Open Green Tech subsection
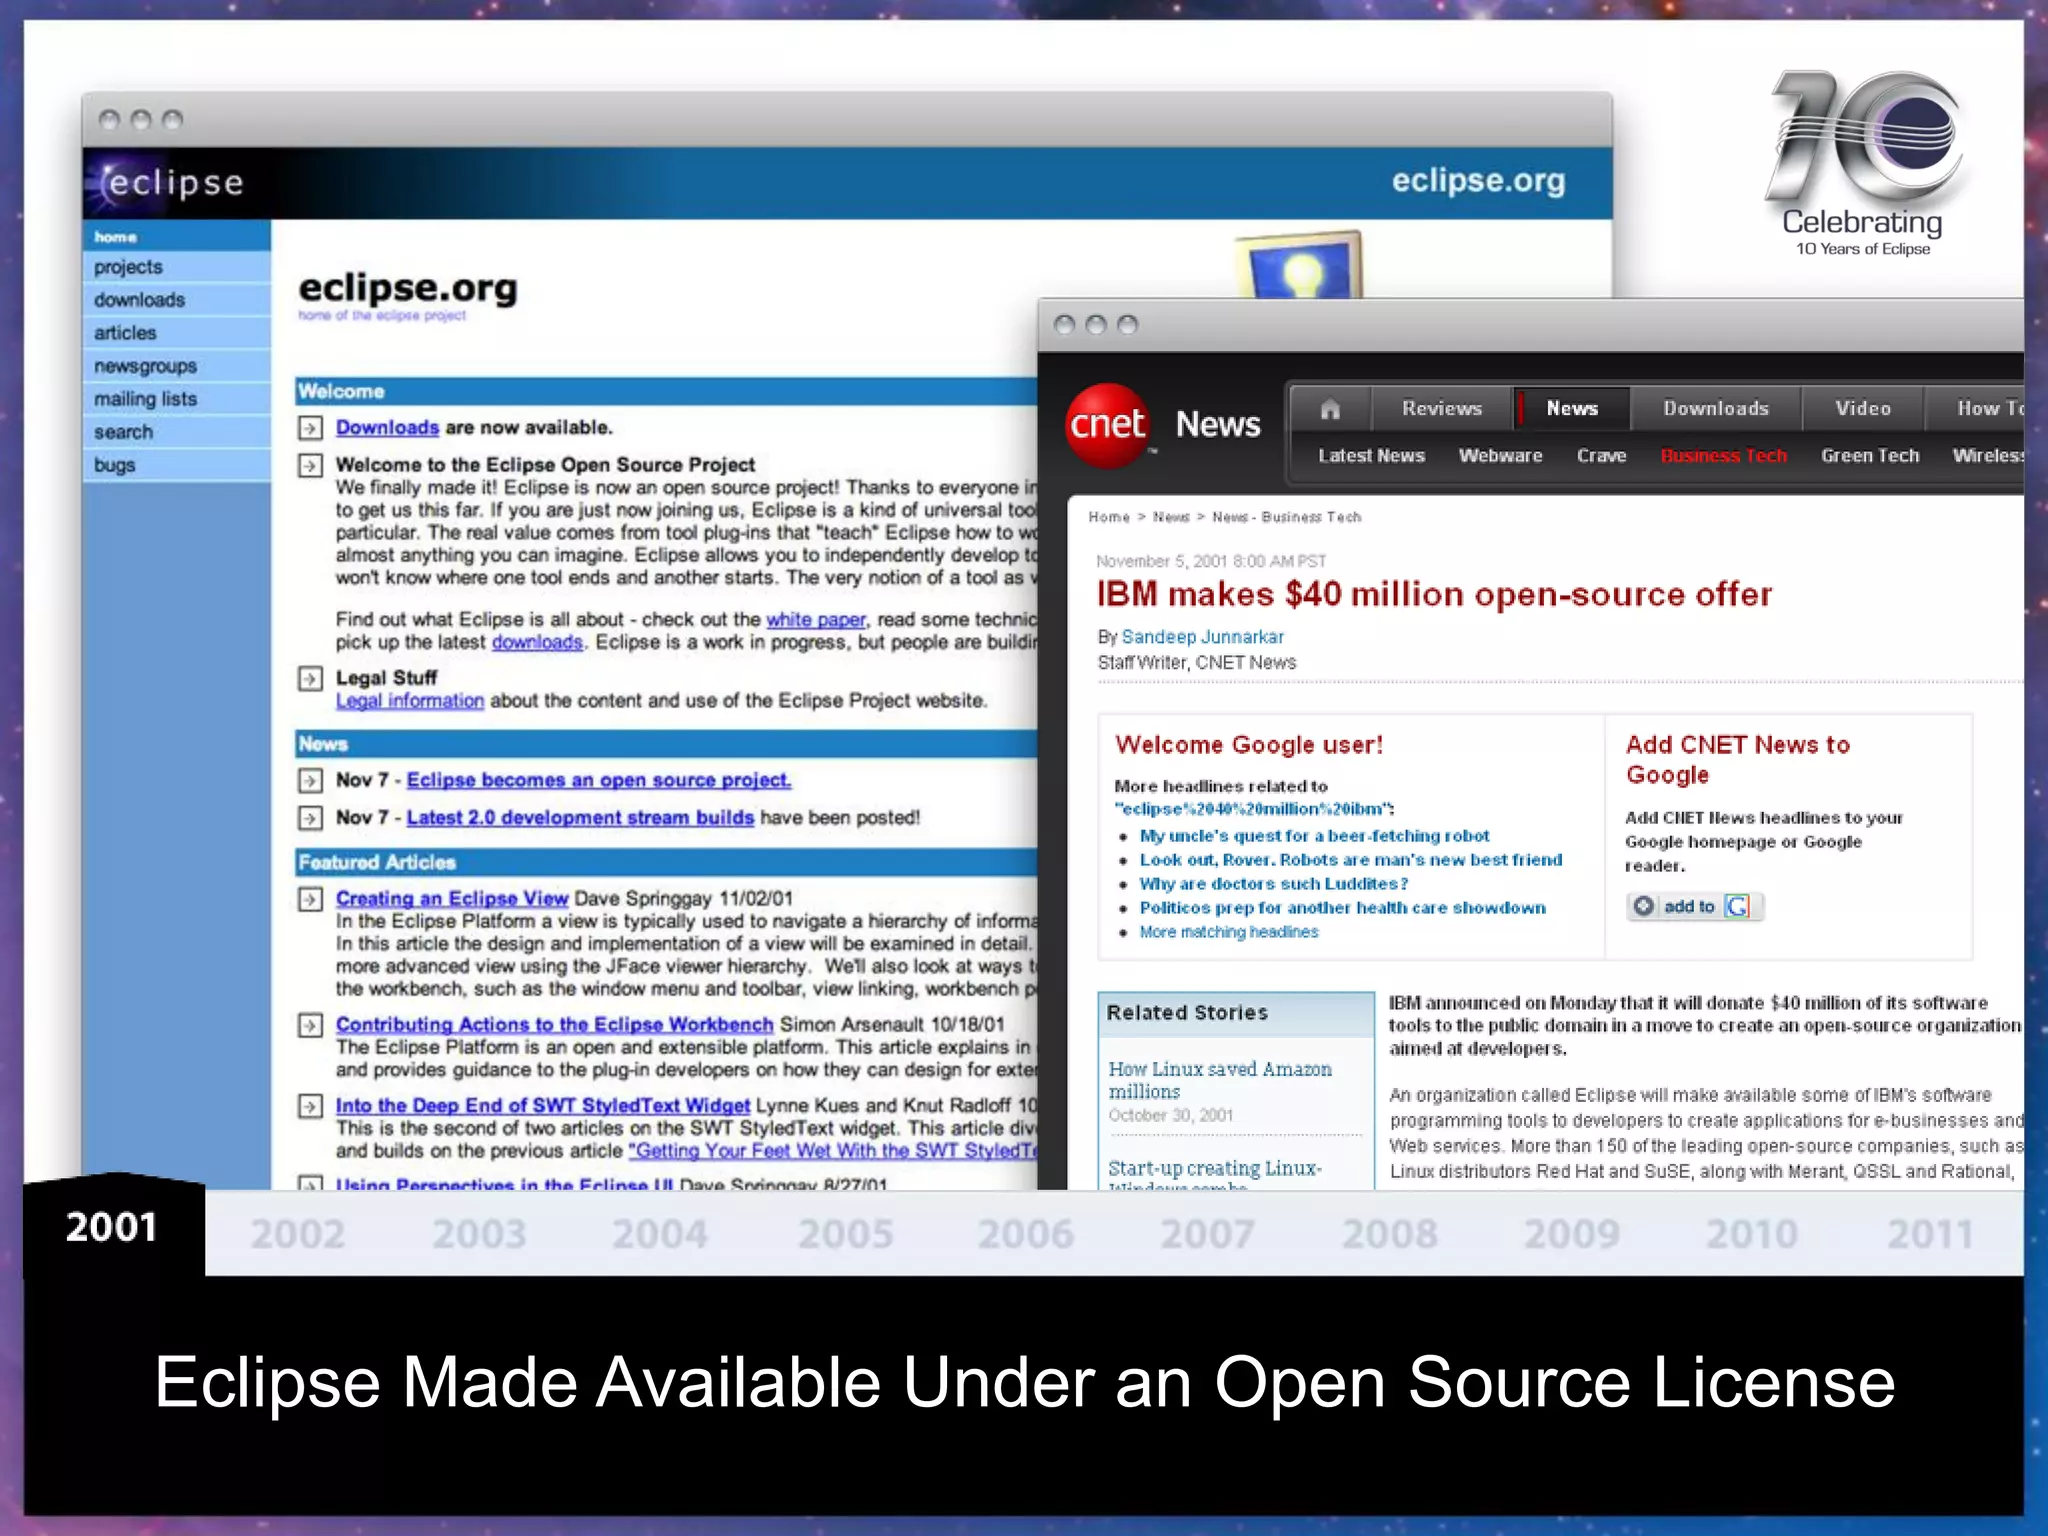Viewport: 2048px width, 1536px height. tap(1870, 456)
